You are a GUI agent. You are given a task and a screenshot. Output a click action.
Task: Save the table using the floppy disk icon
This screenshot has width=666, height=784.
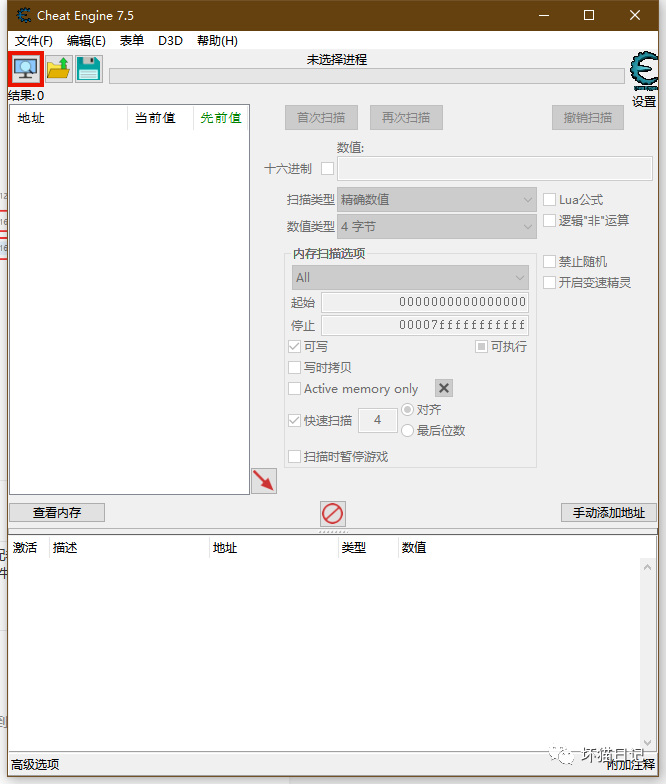pos(89,68)
